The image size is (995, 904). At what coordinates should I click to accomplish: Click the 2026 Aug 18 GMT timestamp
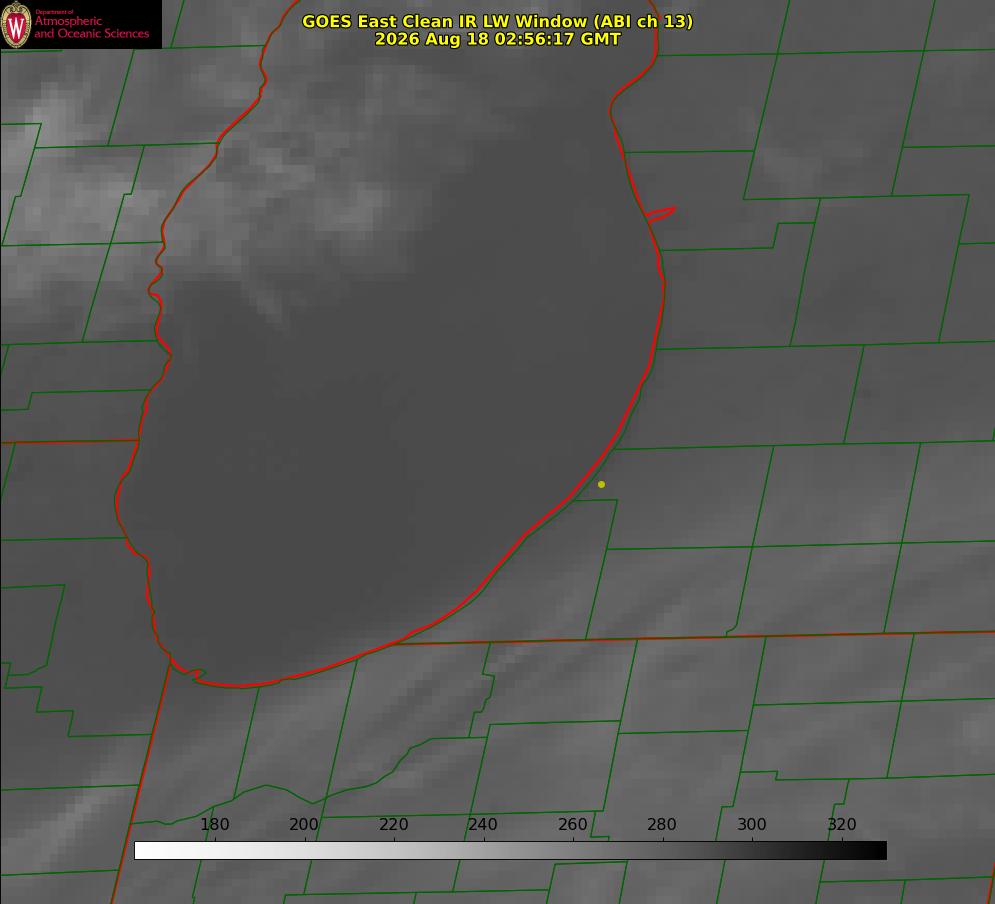coord(498,39)
